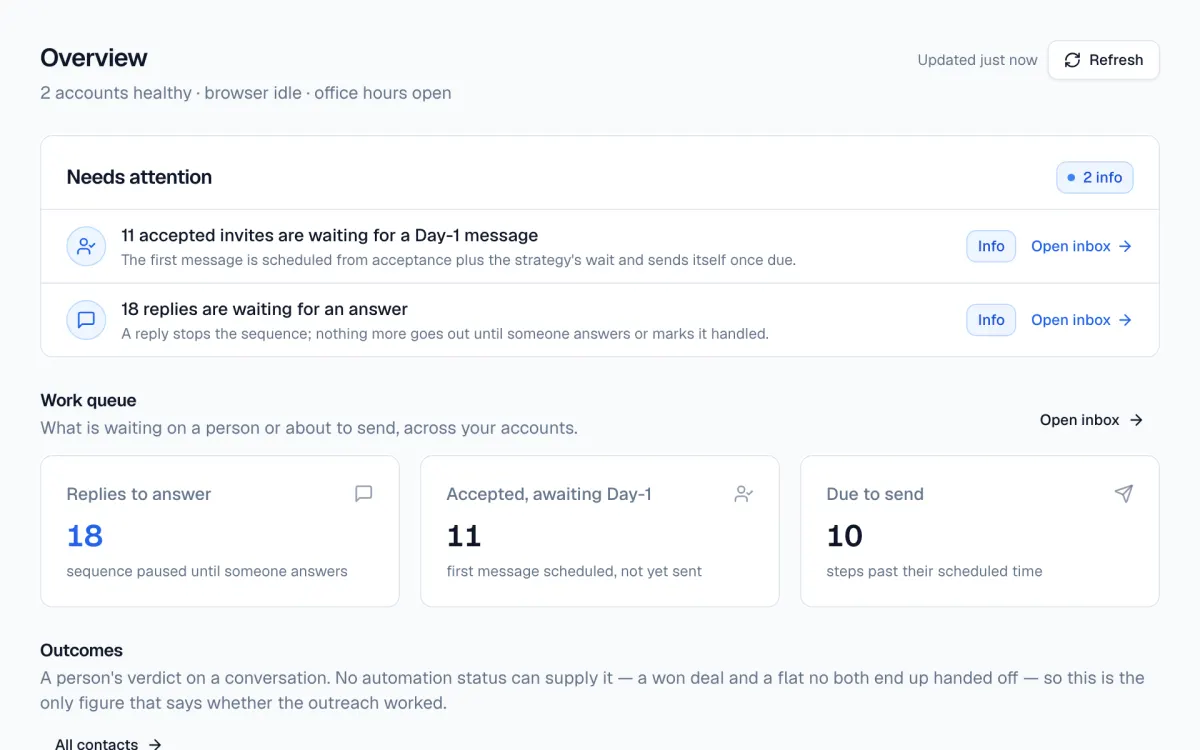Click 'The first message is scheduled' description

pyautogui.click(x=459, y=260)
